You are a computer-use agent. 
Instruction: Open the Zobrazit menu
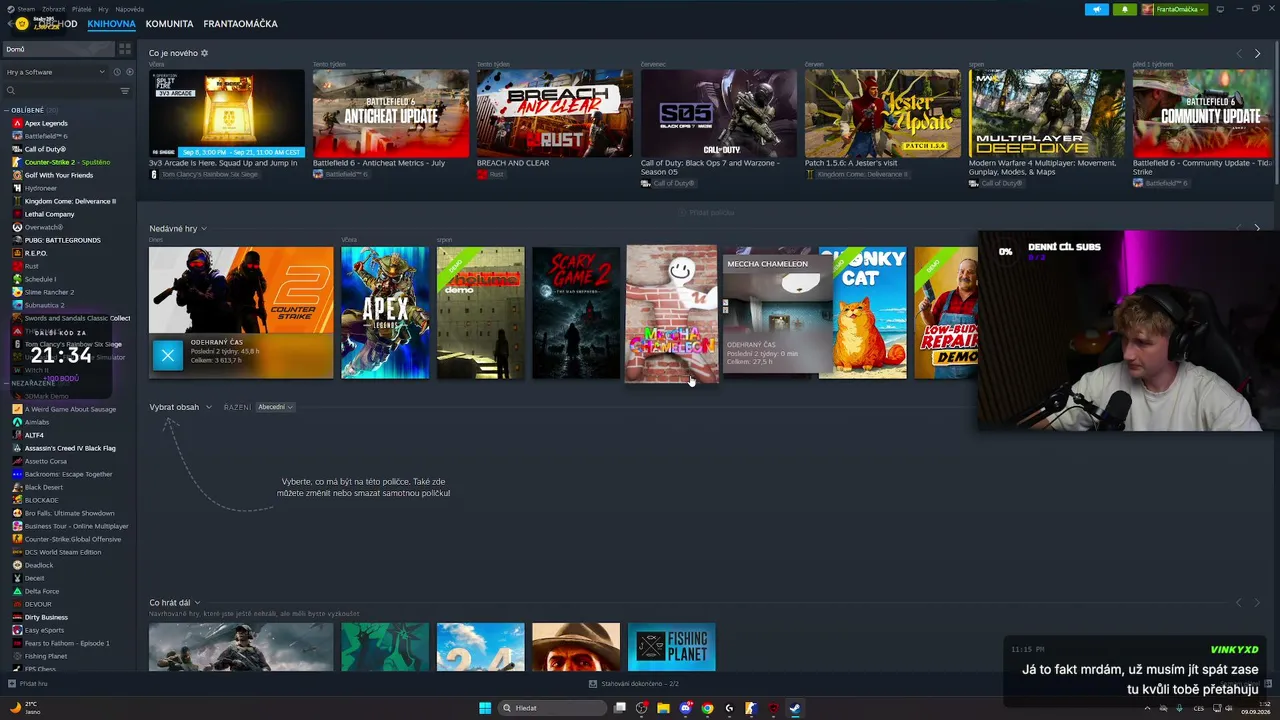(x=53, y=9)
